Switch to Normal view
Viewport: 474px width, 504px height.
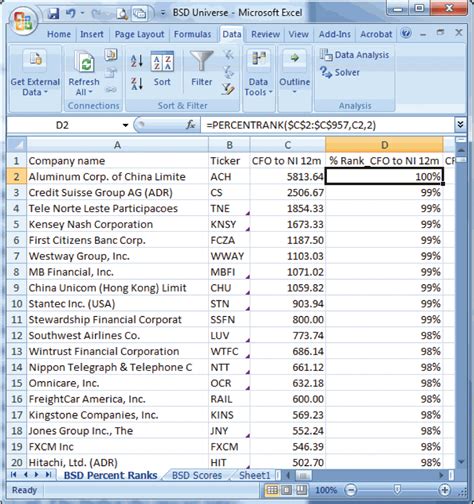click(x=272, y=490)
